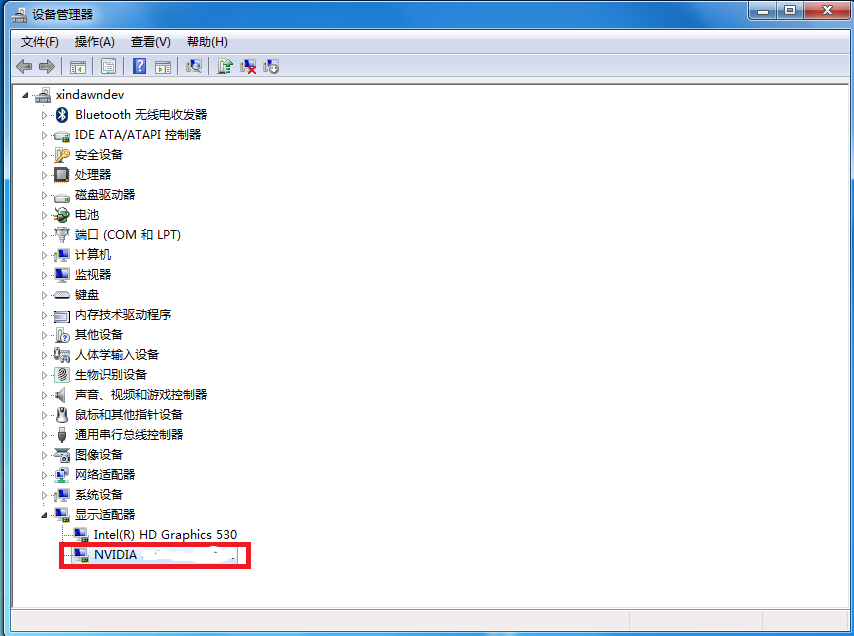This screenshot has height=636, width=854.
Task: Open the 操作(A) menu
Action: tap(94, 41)
